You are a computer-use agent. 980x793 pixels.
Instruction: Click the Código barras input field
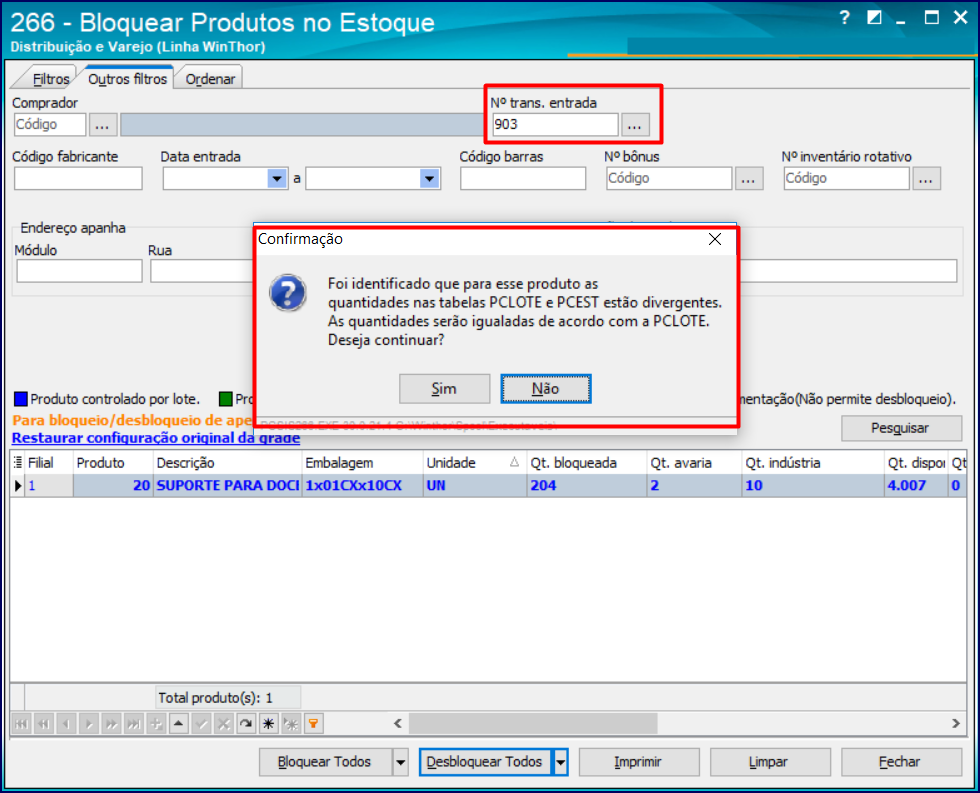[x=523, y=179]
